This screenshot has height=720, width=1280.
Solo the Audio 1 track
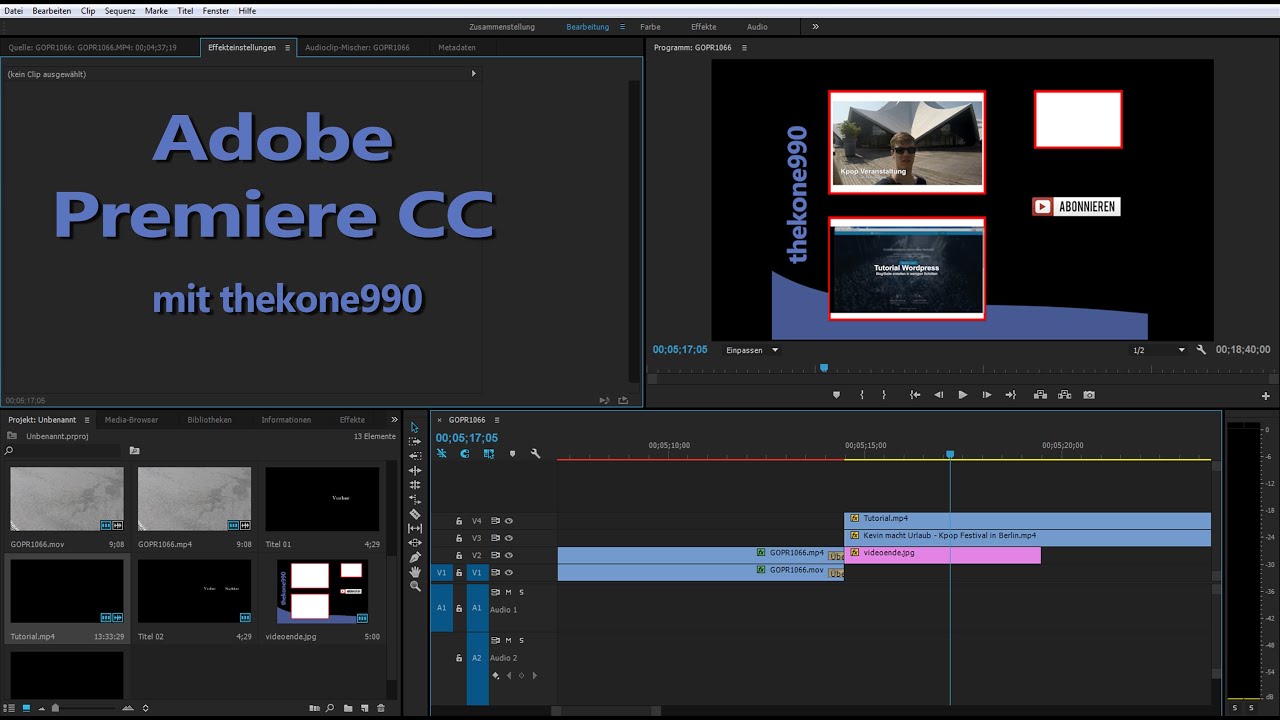(x=521, y=592)
